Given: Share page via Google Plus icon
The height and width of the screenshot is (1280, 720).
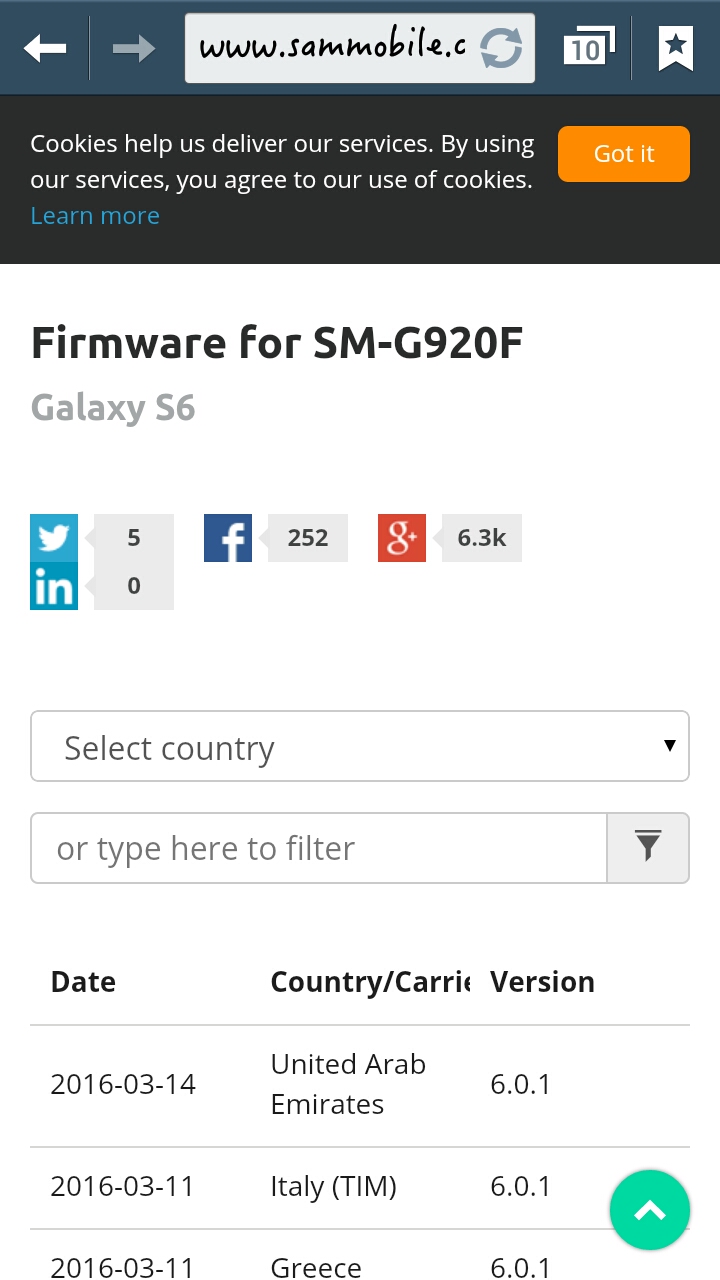Looking at the screenshot, I should pos(402,538).
